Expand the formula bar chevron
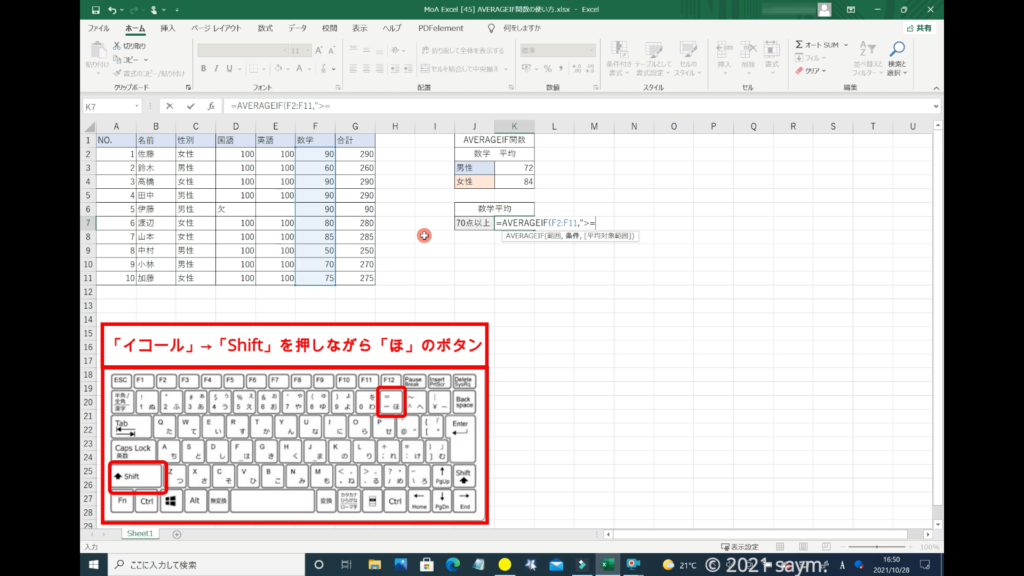Image resolution: width=1024 pixels, height=576 pixels. (x=935, y=106)
